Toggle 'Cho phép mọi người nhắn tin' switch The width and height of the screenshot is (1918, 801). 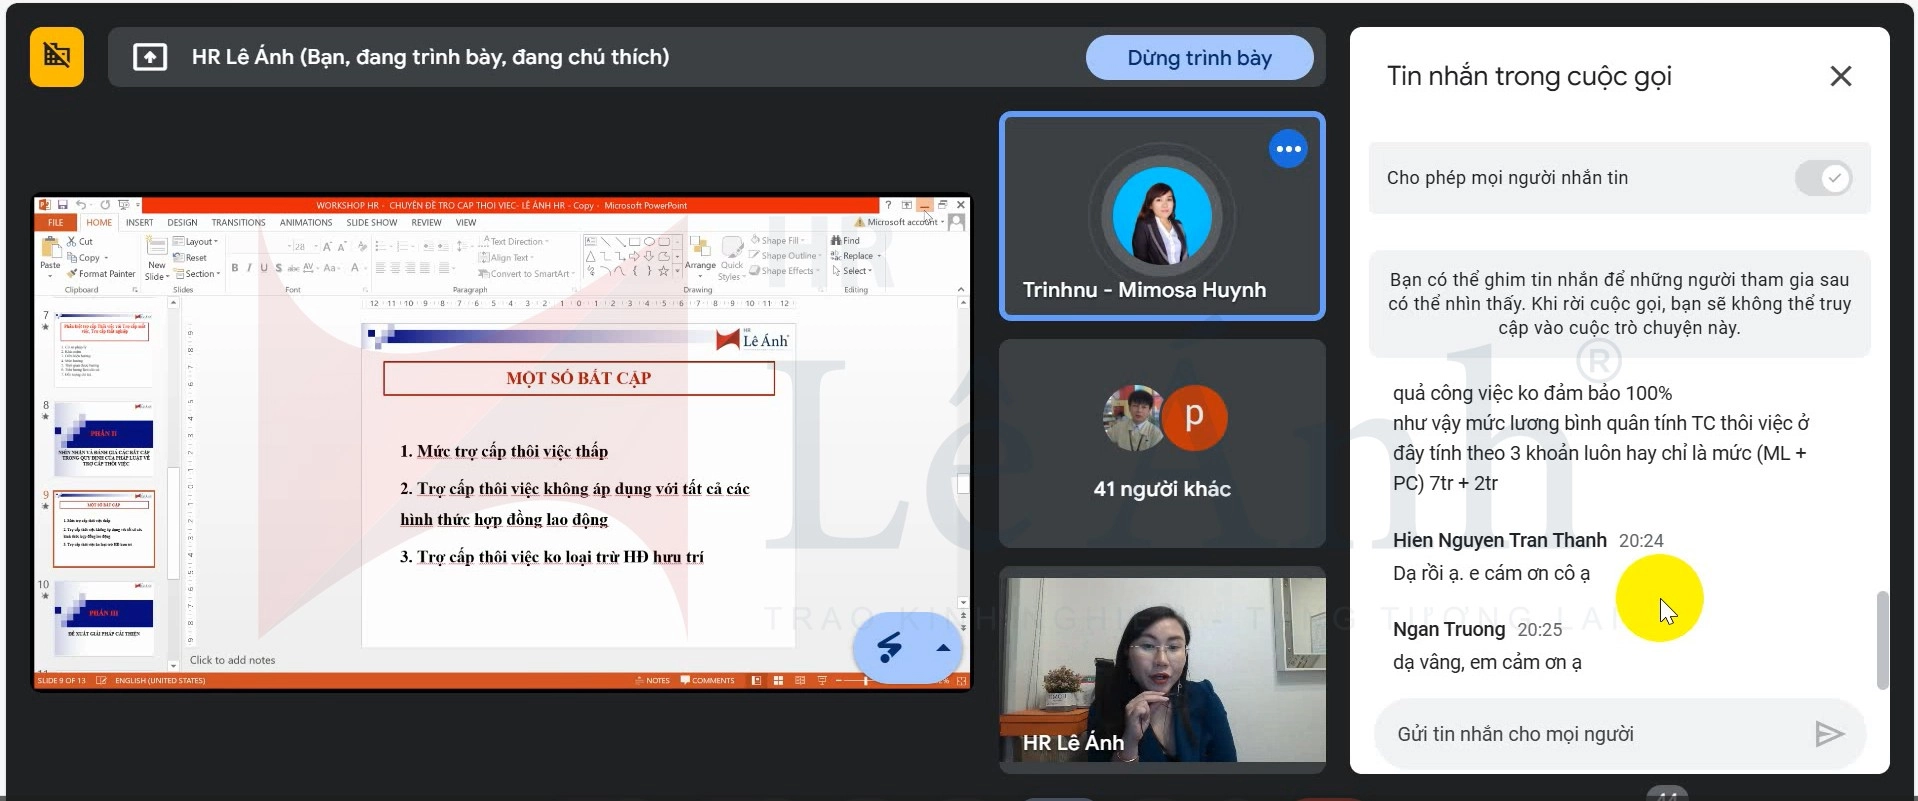click(1822, 178)
